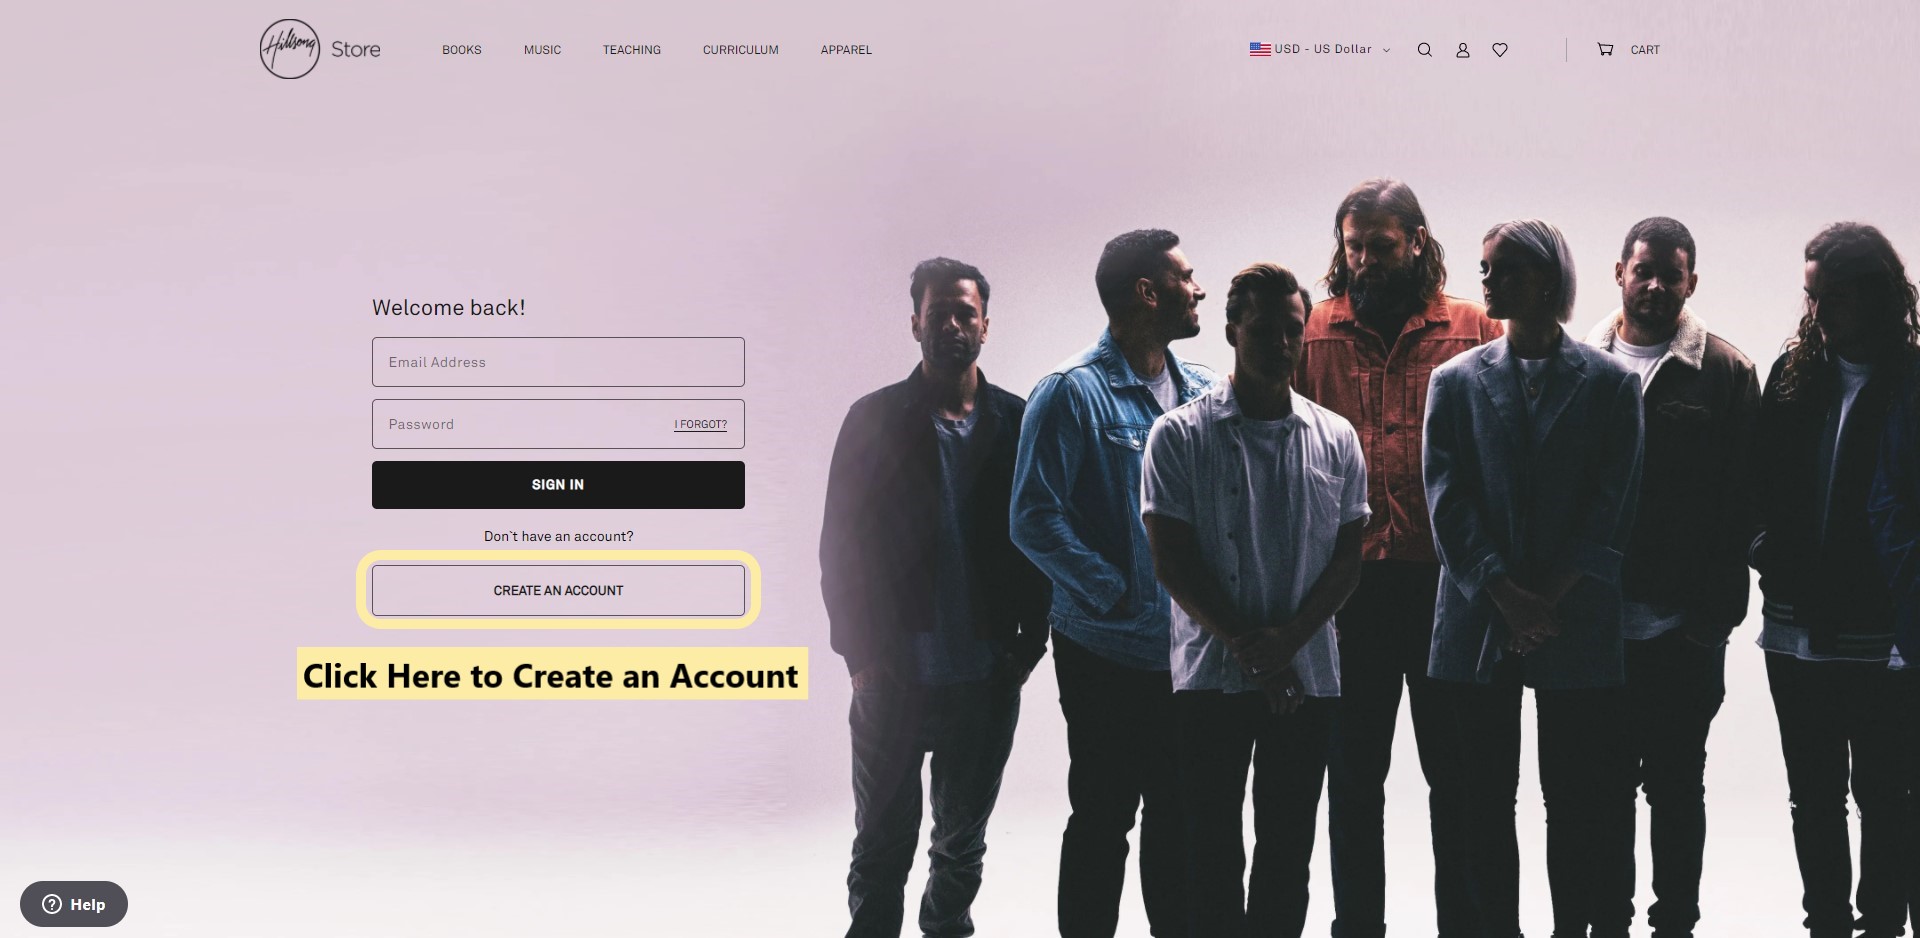Click the CART text link
This screenshot has height=938, width=1920.
[1645, 50]
